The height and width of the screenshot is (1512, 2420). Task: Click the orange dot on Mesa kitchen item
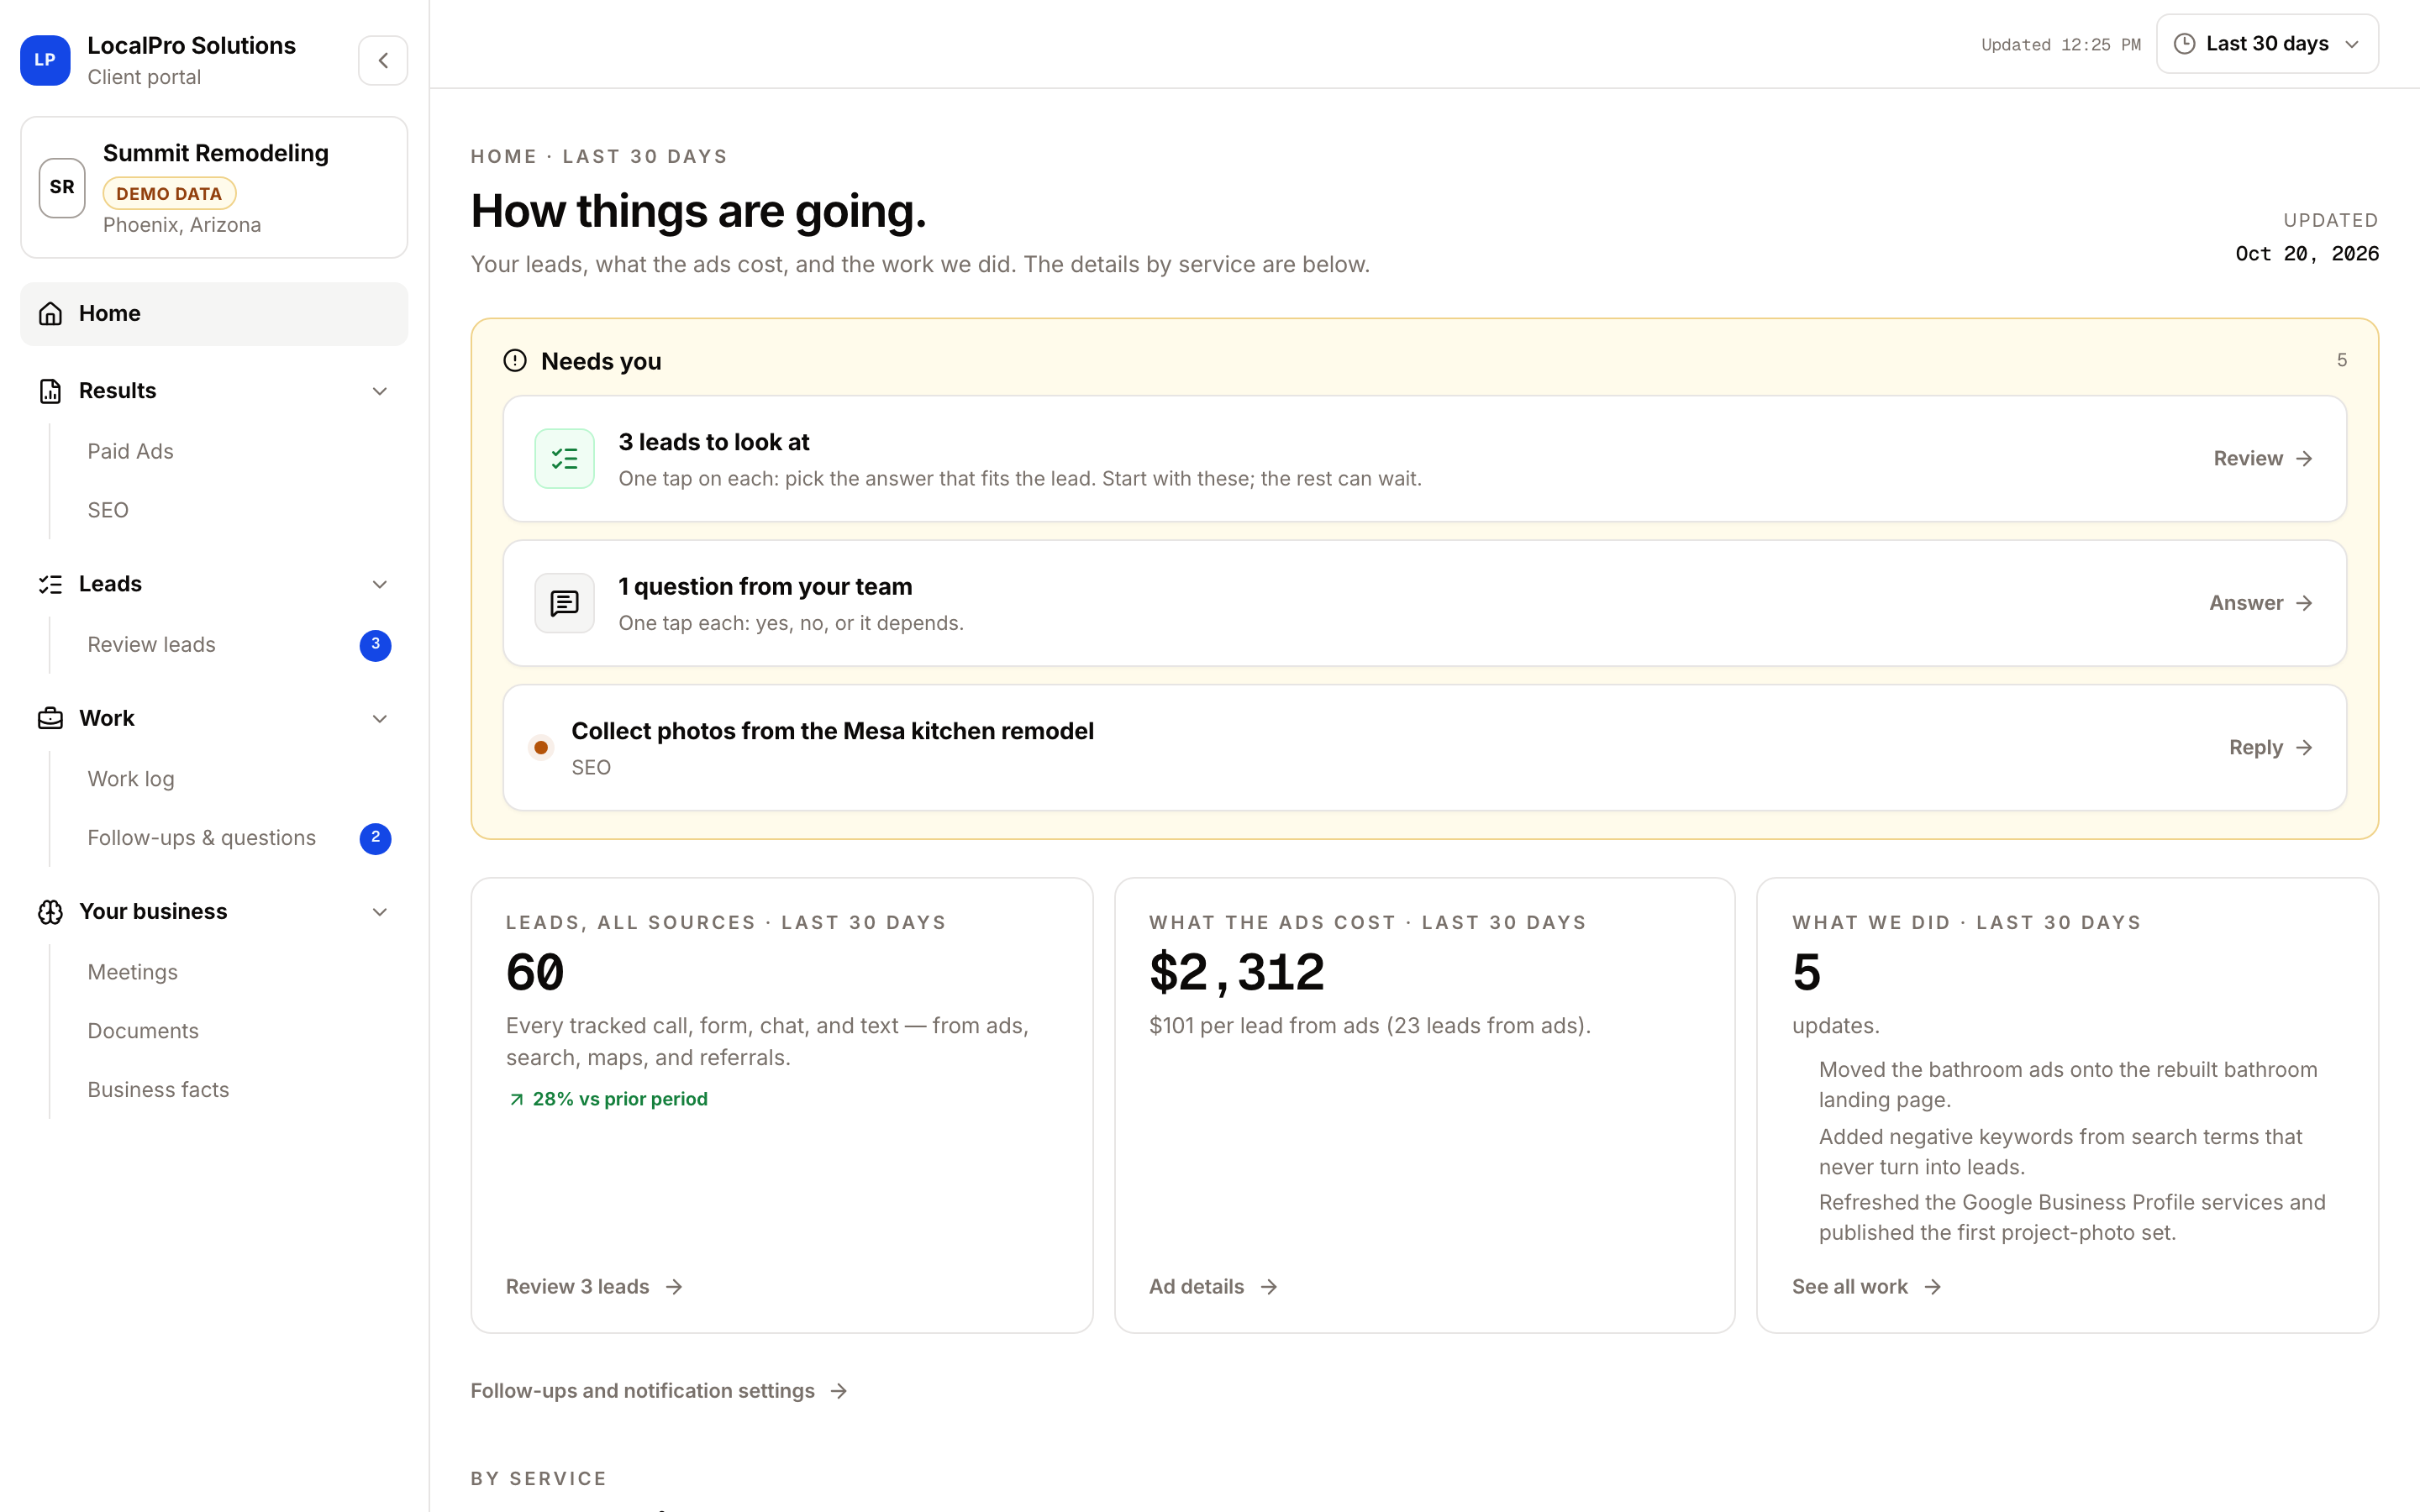coord(541,747)
